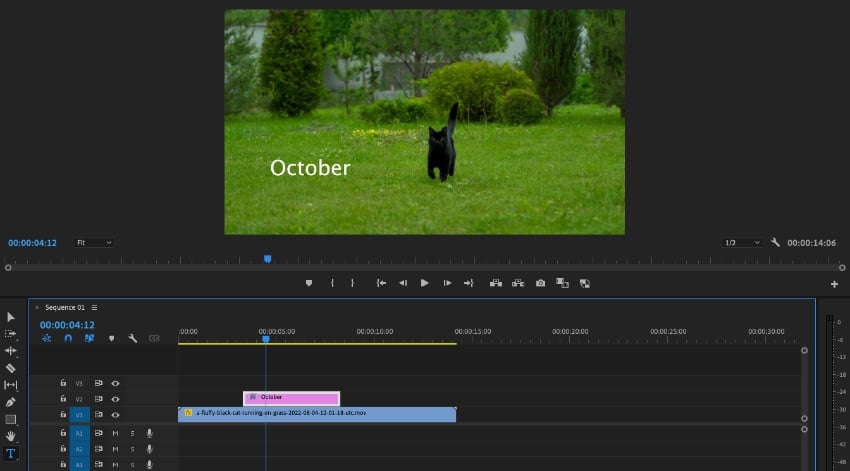Image resolution: width=850 pixels, height=471 pixels.
Task: Target the A1 track header
Action: pyautogui.click(x=79, y=433)
